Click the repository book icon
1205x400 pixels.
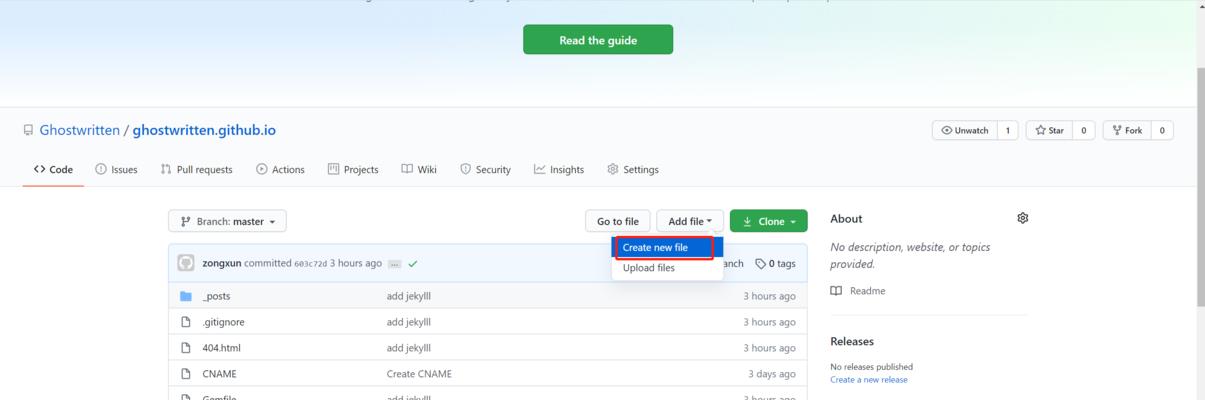click(x=28, y=130)
